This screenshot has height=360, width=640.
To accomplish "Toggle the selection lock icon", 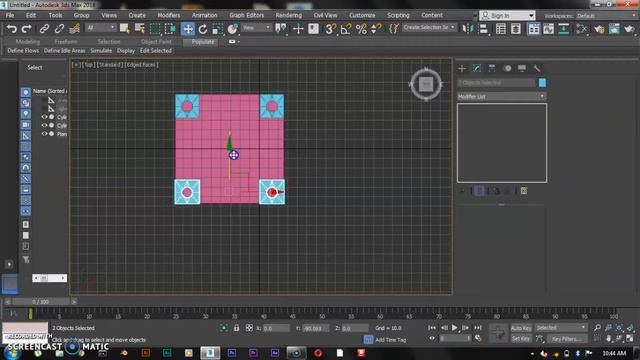I will coord(236,328).
